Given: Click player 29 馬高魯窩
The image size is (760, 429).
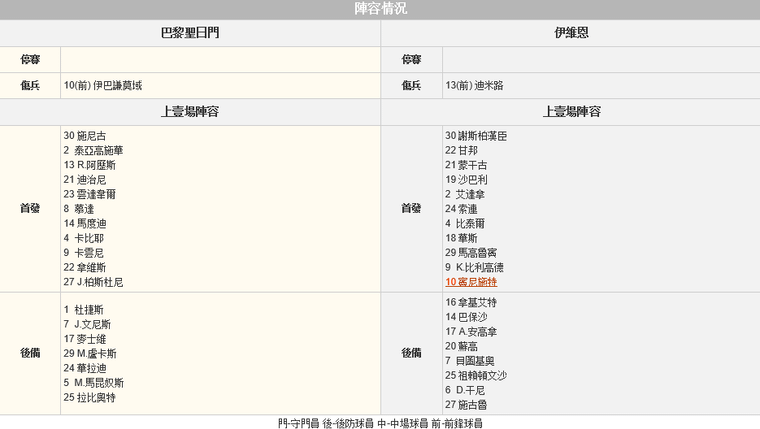Looking at the screenshot, I should [471, 253].
